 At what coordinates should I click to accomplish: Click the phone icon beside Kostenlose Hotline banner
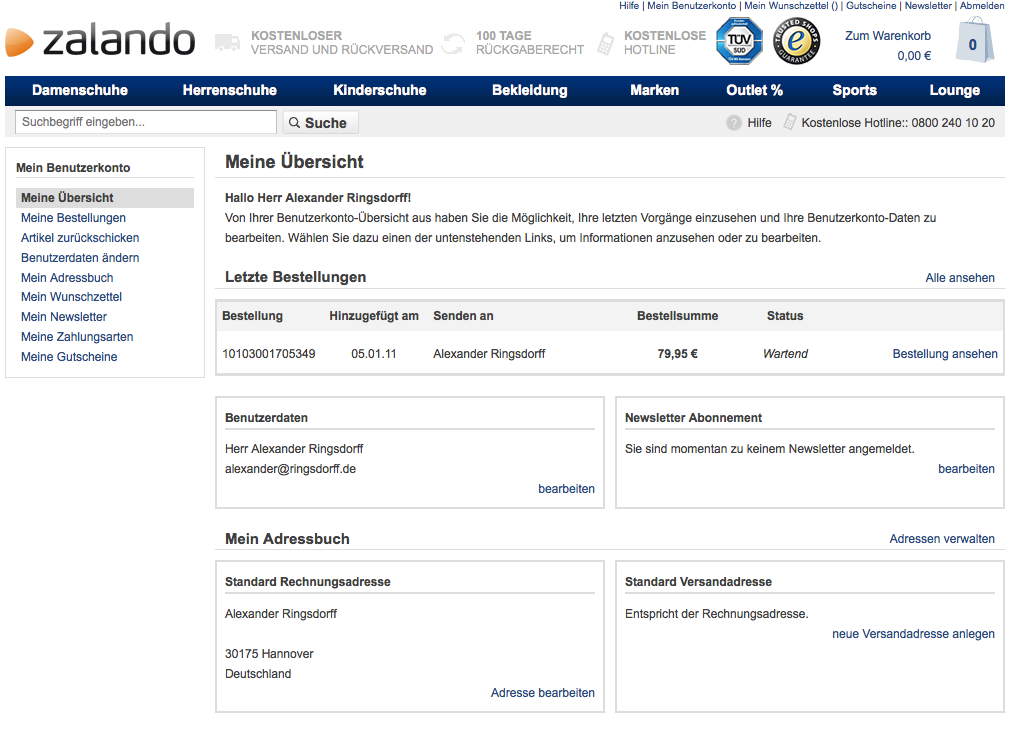(x=605, y=43)
